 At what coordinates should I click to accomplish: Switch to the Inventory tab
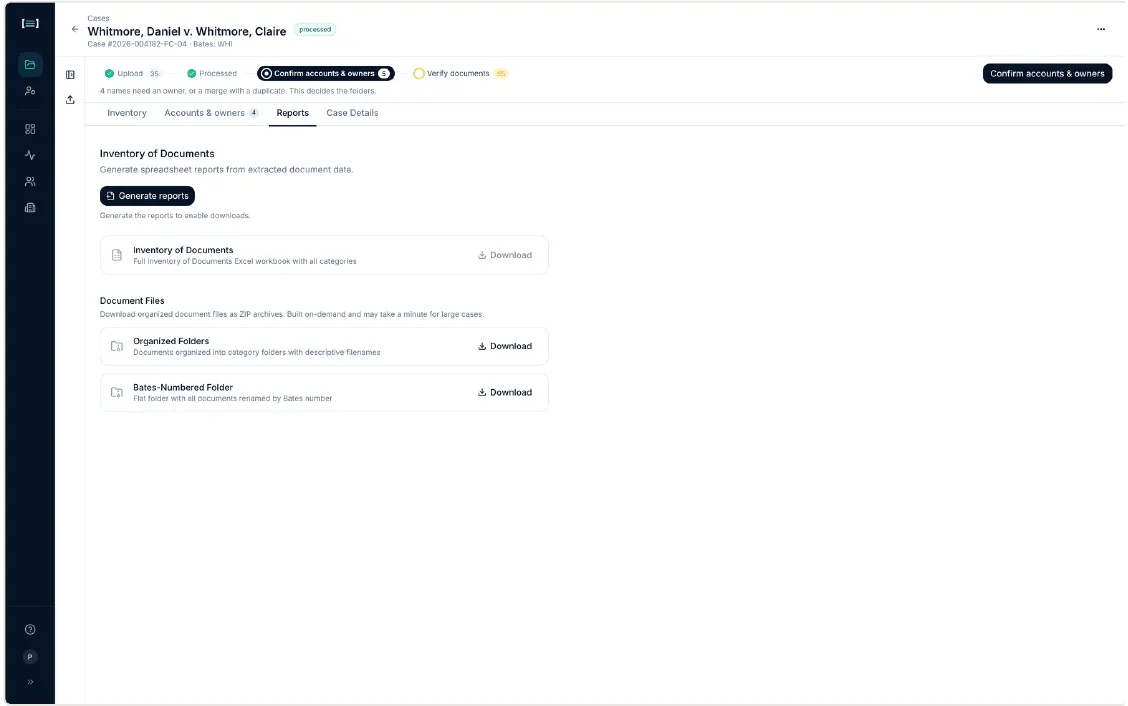(x=127, y=113)
